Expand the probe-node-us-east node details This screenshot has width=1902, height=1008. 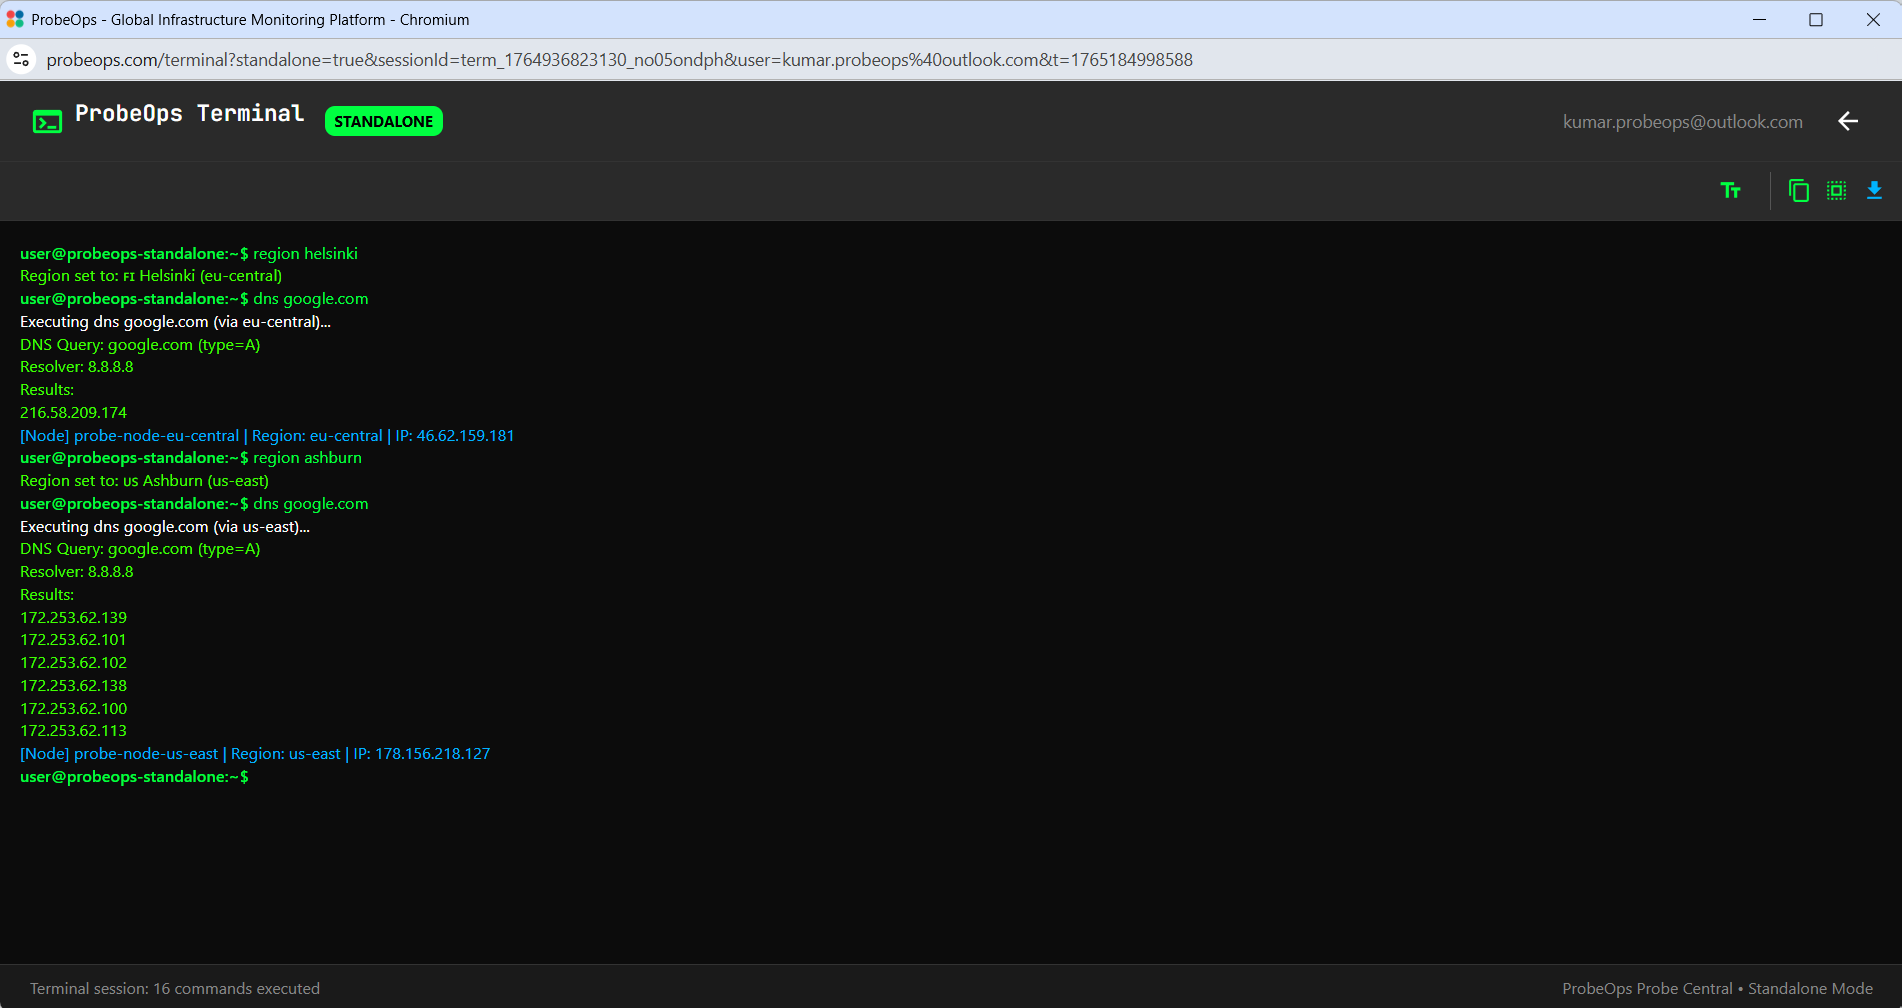pos(254,753)
